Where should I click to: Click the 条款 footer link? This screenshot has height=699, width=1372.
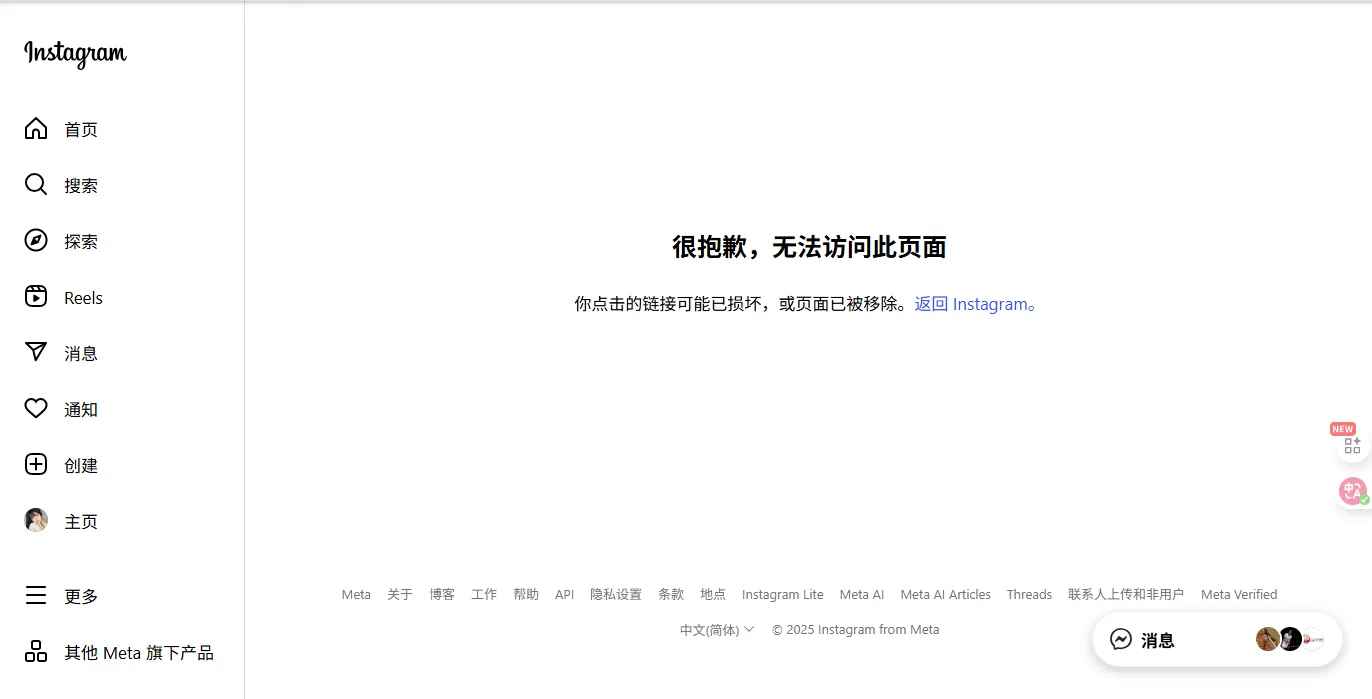pyautogui.click(x=671, y=594)
